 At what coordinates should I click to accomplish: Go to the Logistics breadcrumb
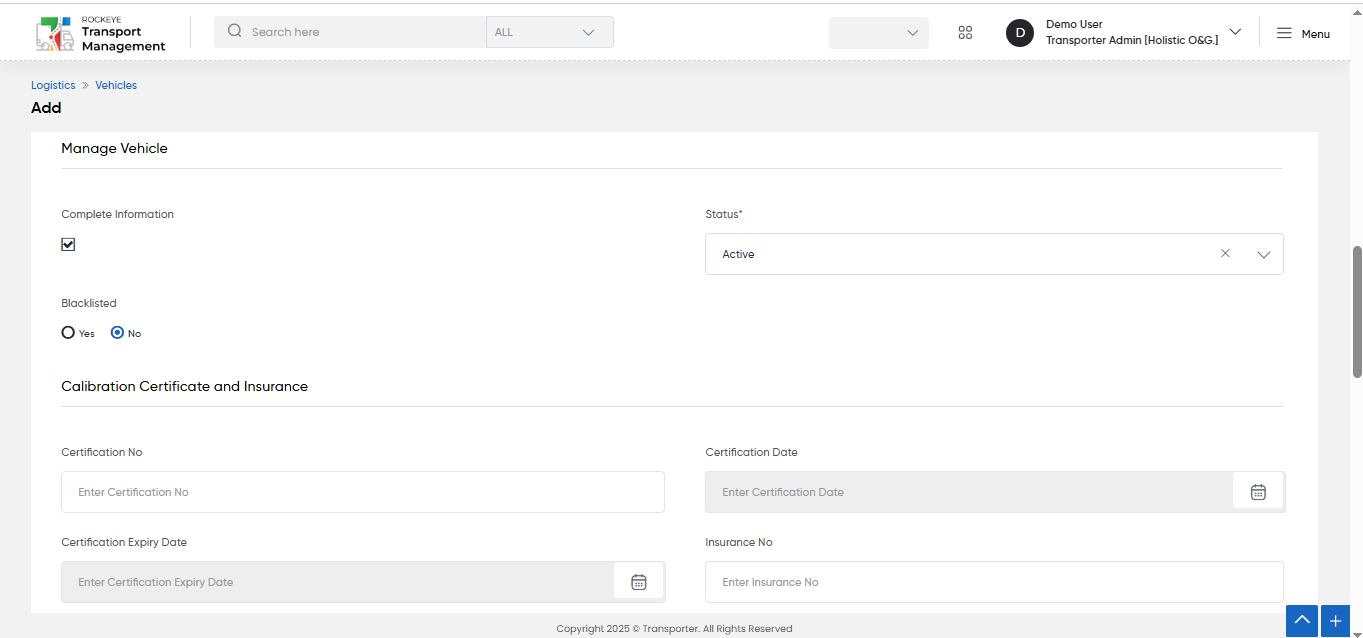(x=53, y=85)
